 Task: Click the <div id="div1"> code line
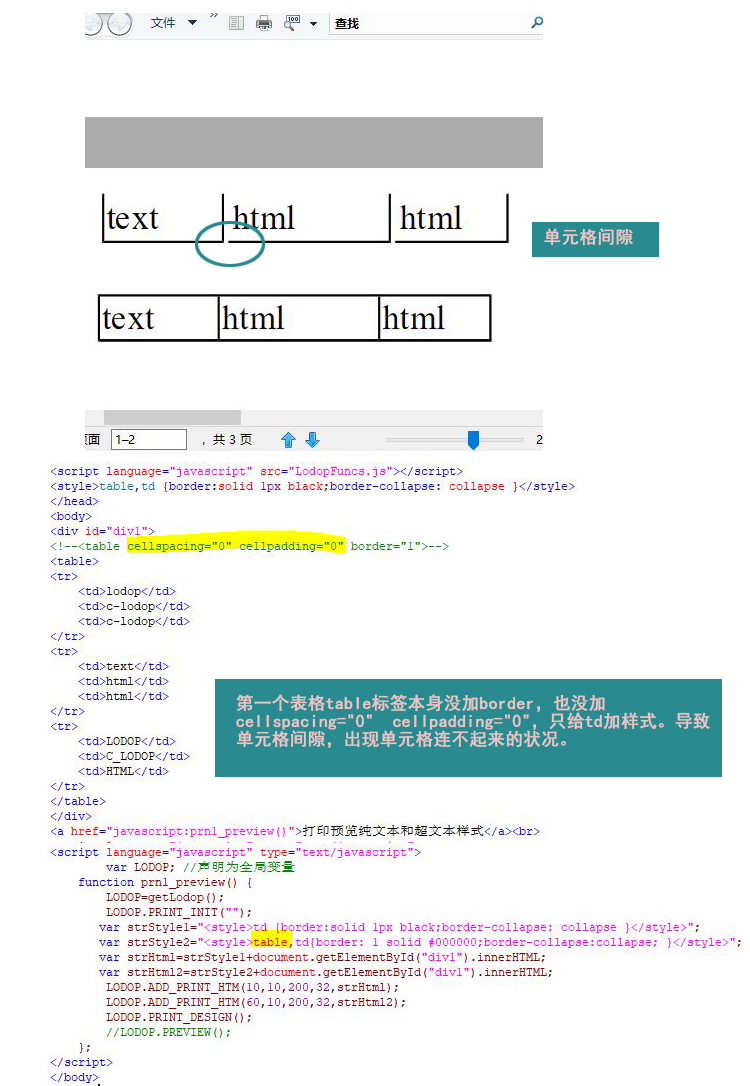(x=102, y=531)
